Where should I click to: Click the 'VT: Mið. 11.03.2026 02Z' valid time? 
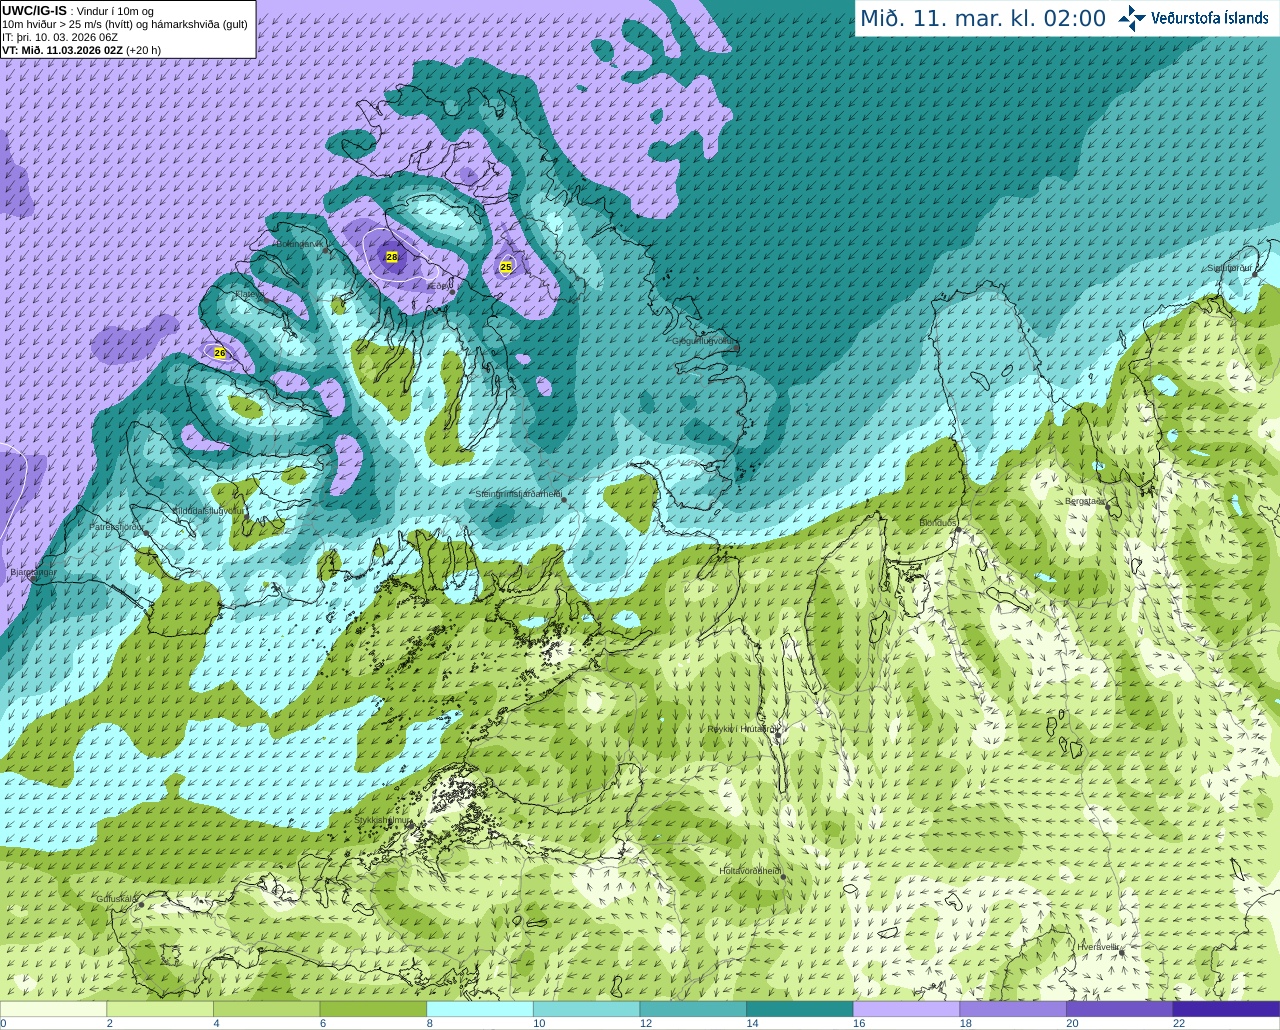(63, 49)
